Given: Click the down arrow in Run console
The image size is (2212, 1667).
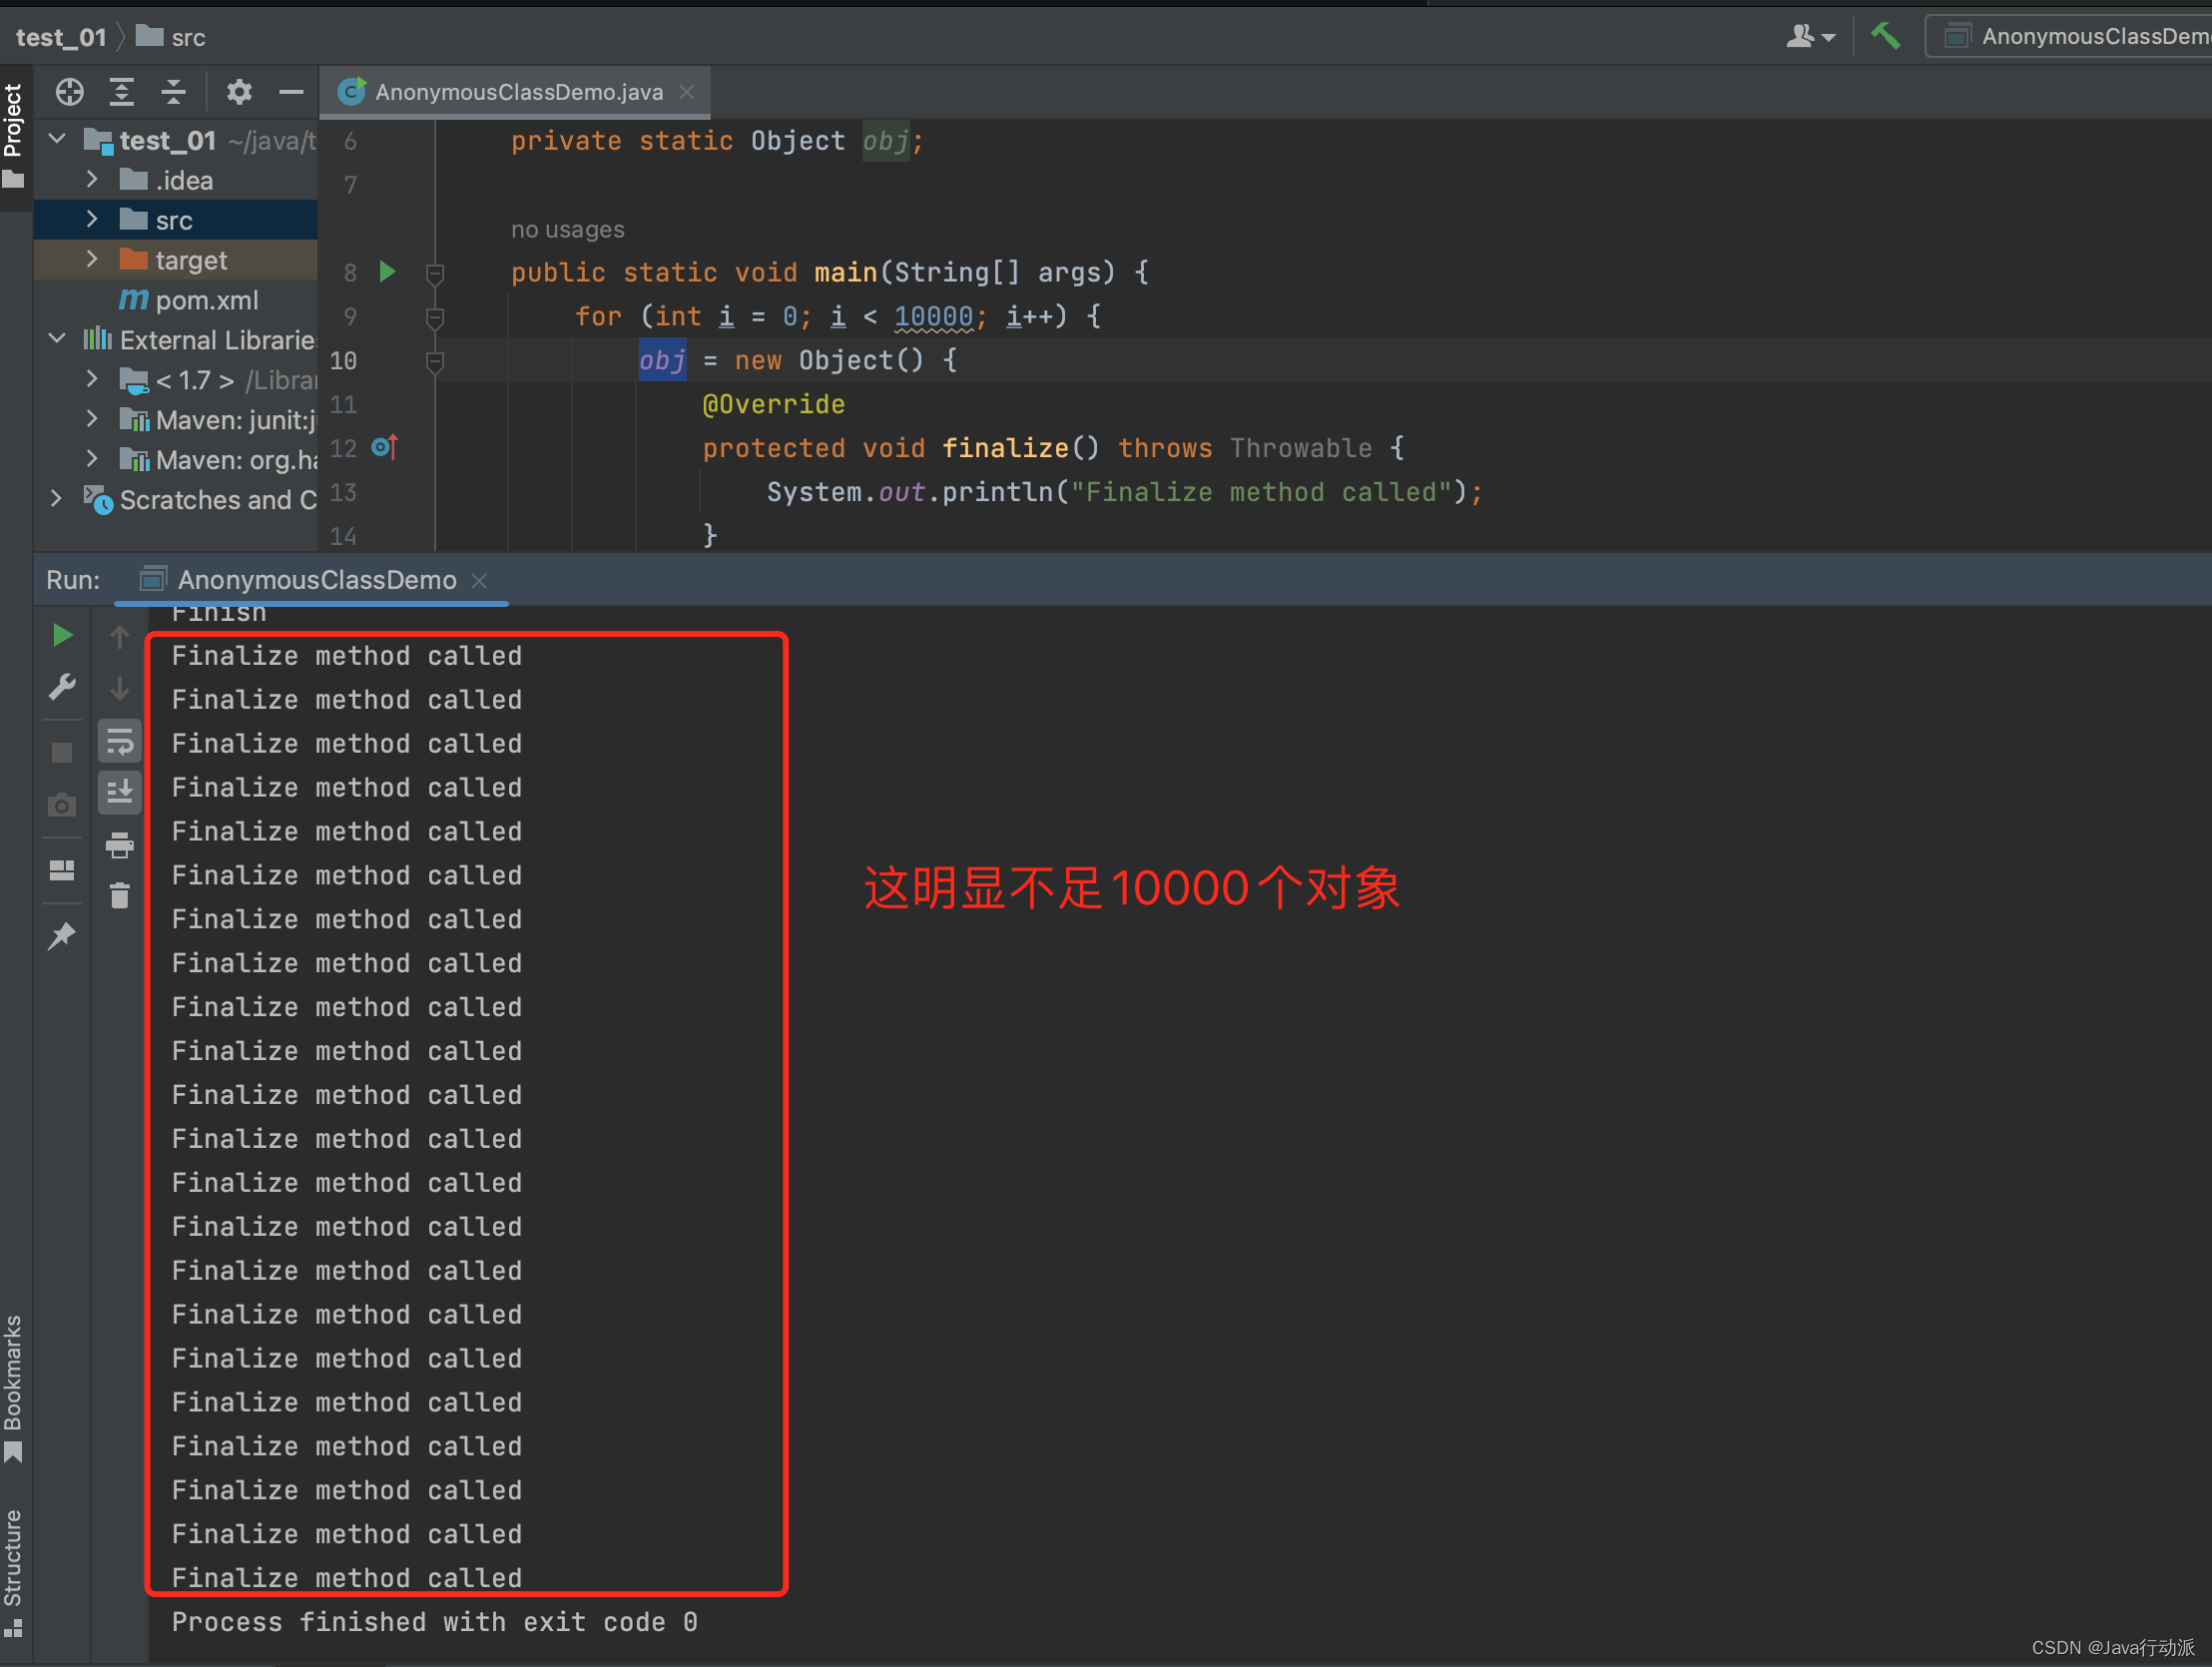Looking at the screenshot, I should pyautogui.click(x=120, y=689).
